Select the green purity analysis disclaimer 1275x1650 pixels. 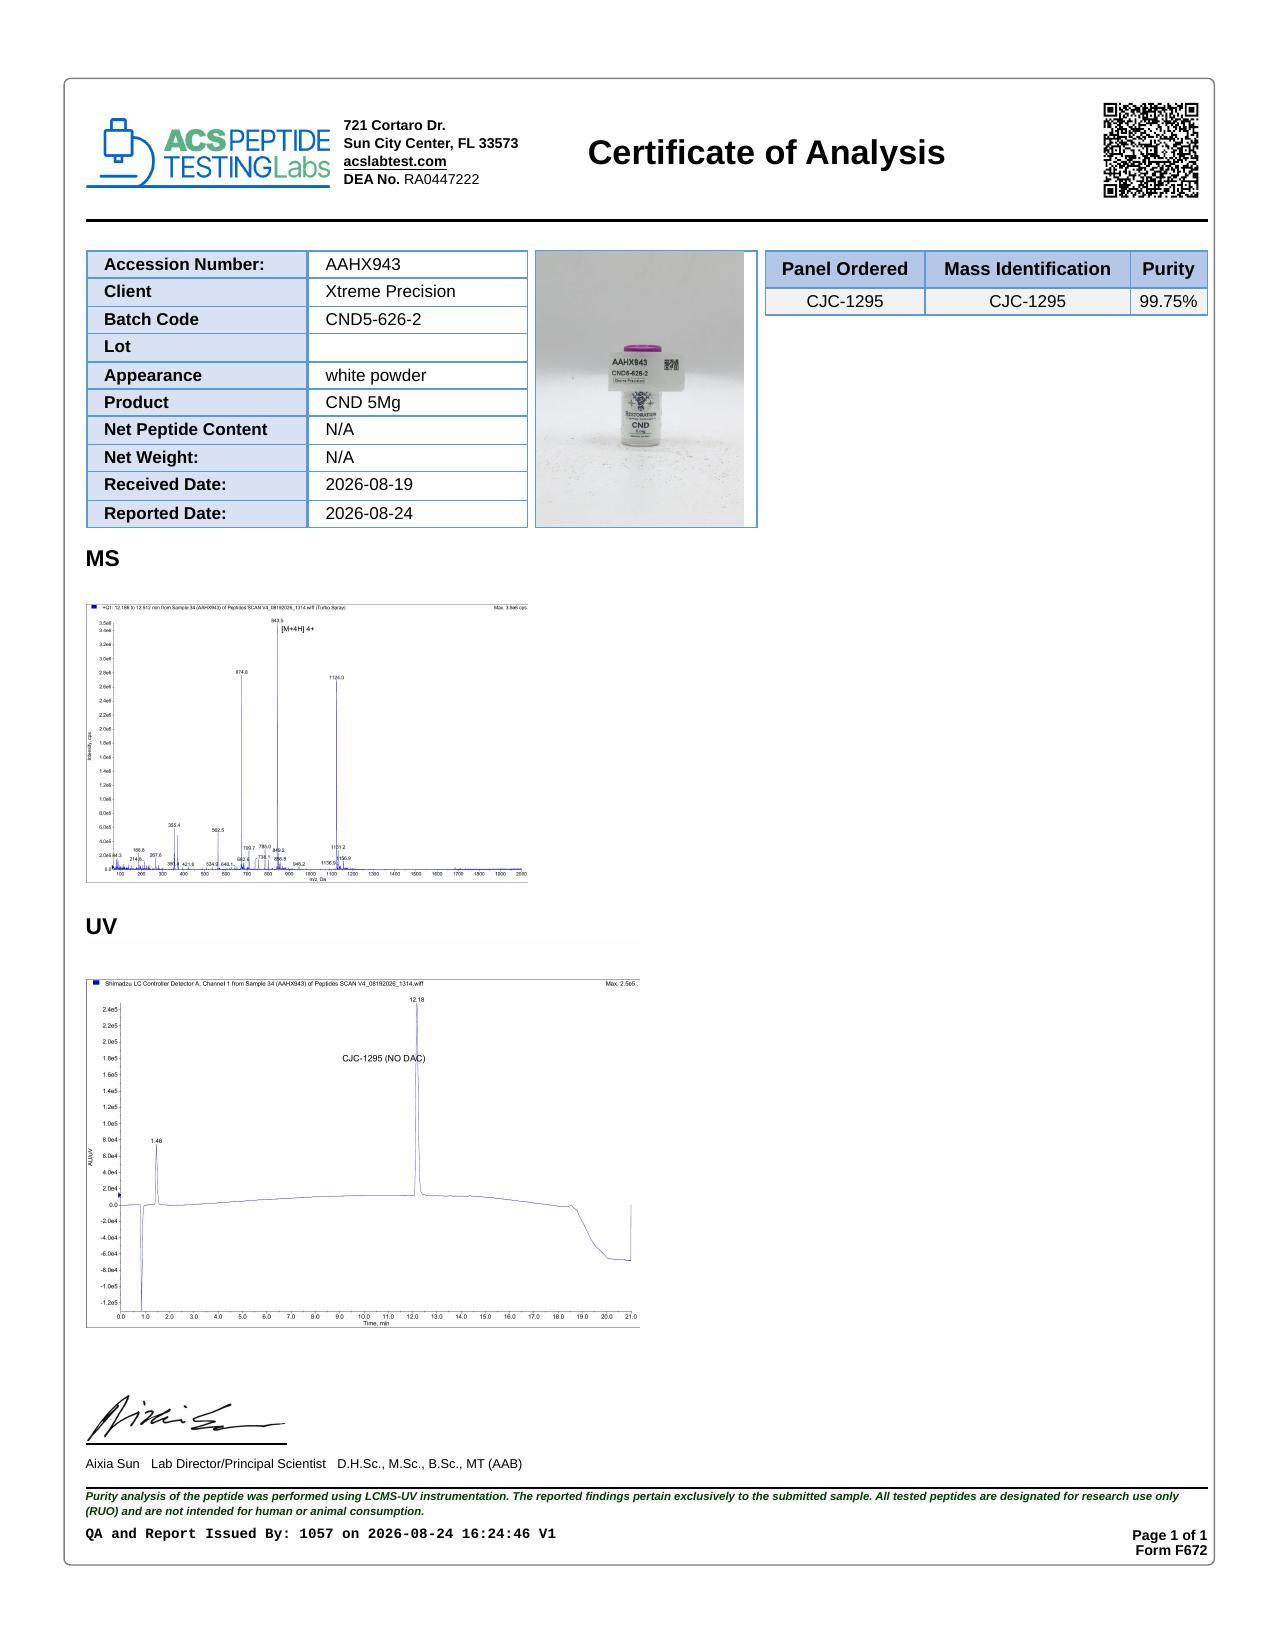[x=632, y=1504]
